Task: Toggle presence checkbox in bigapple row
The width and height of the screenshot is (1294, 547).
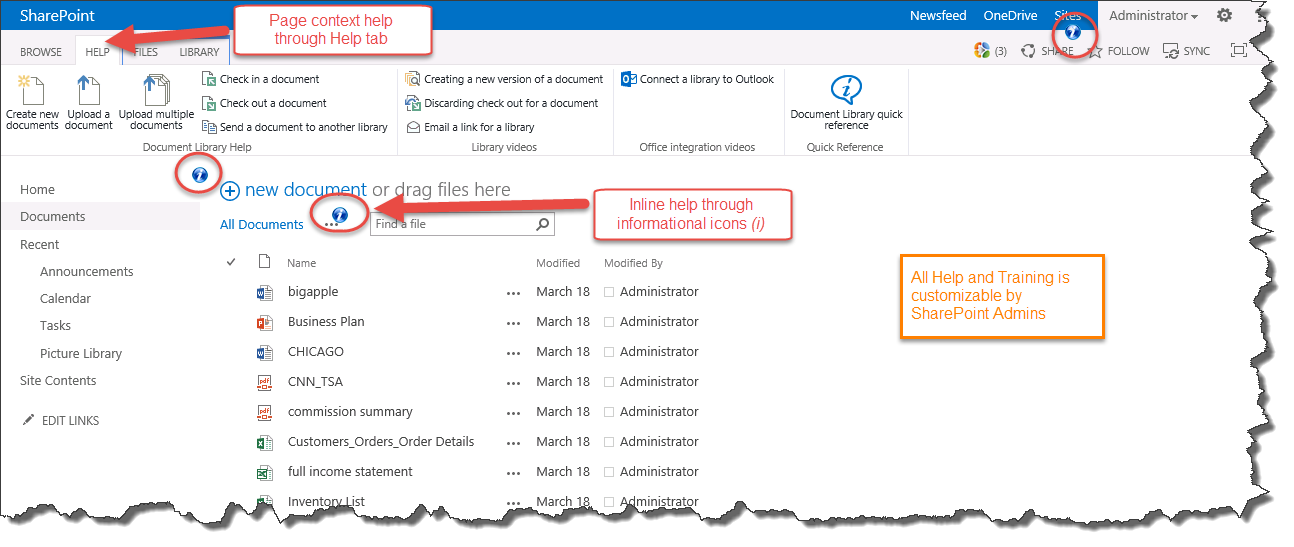Action: pyautogui.click(x=609, y=292)
